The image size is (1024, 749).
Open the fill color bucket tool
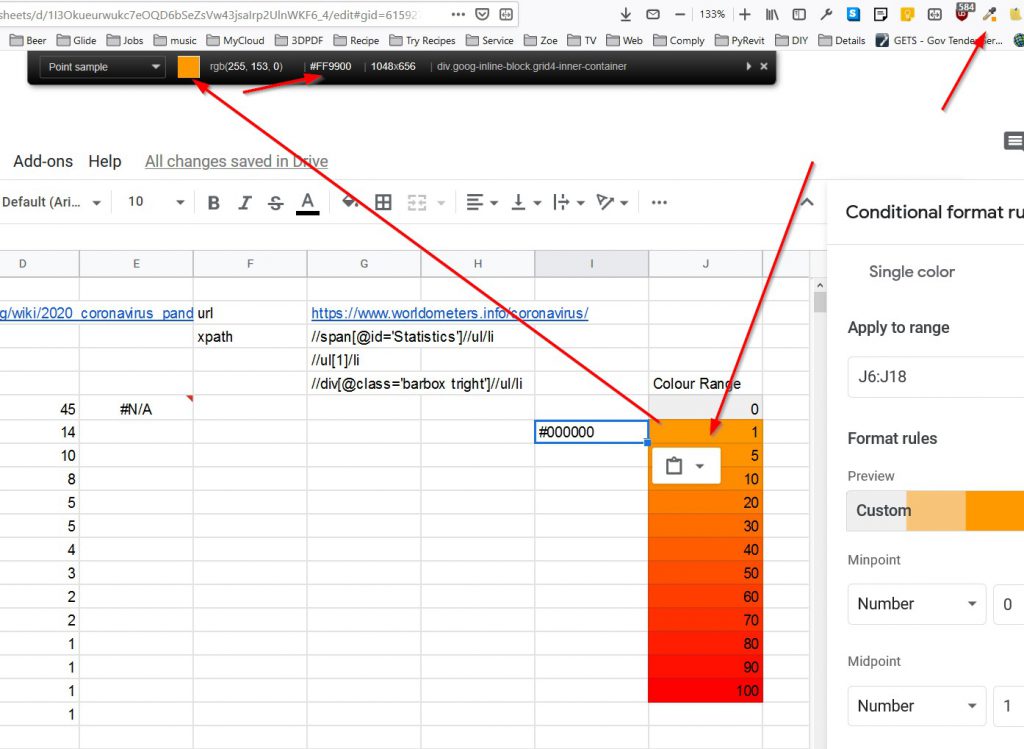350,202
